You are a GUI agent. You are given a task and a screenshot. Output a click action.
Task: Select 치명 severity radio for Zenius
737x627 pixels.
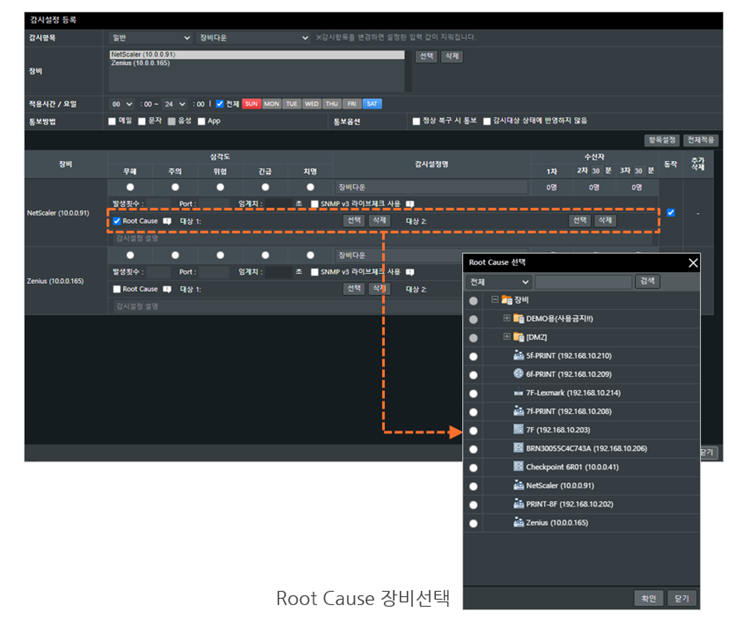click(x=310, y=255)
